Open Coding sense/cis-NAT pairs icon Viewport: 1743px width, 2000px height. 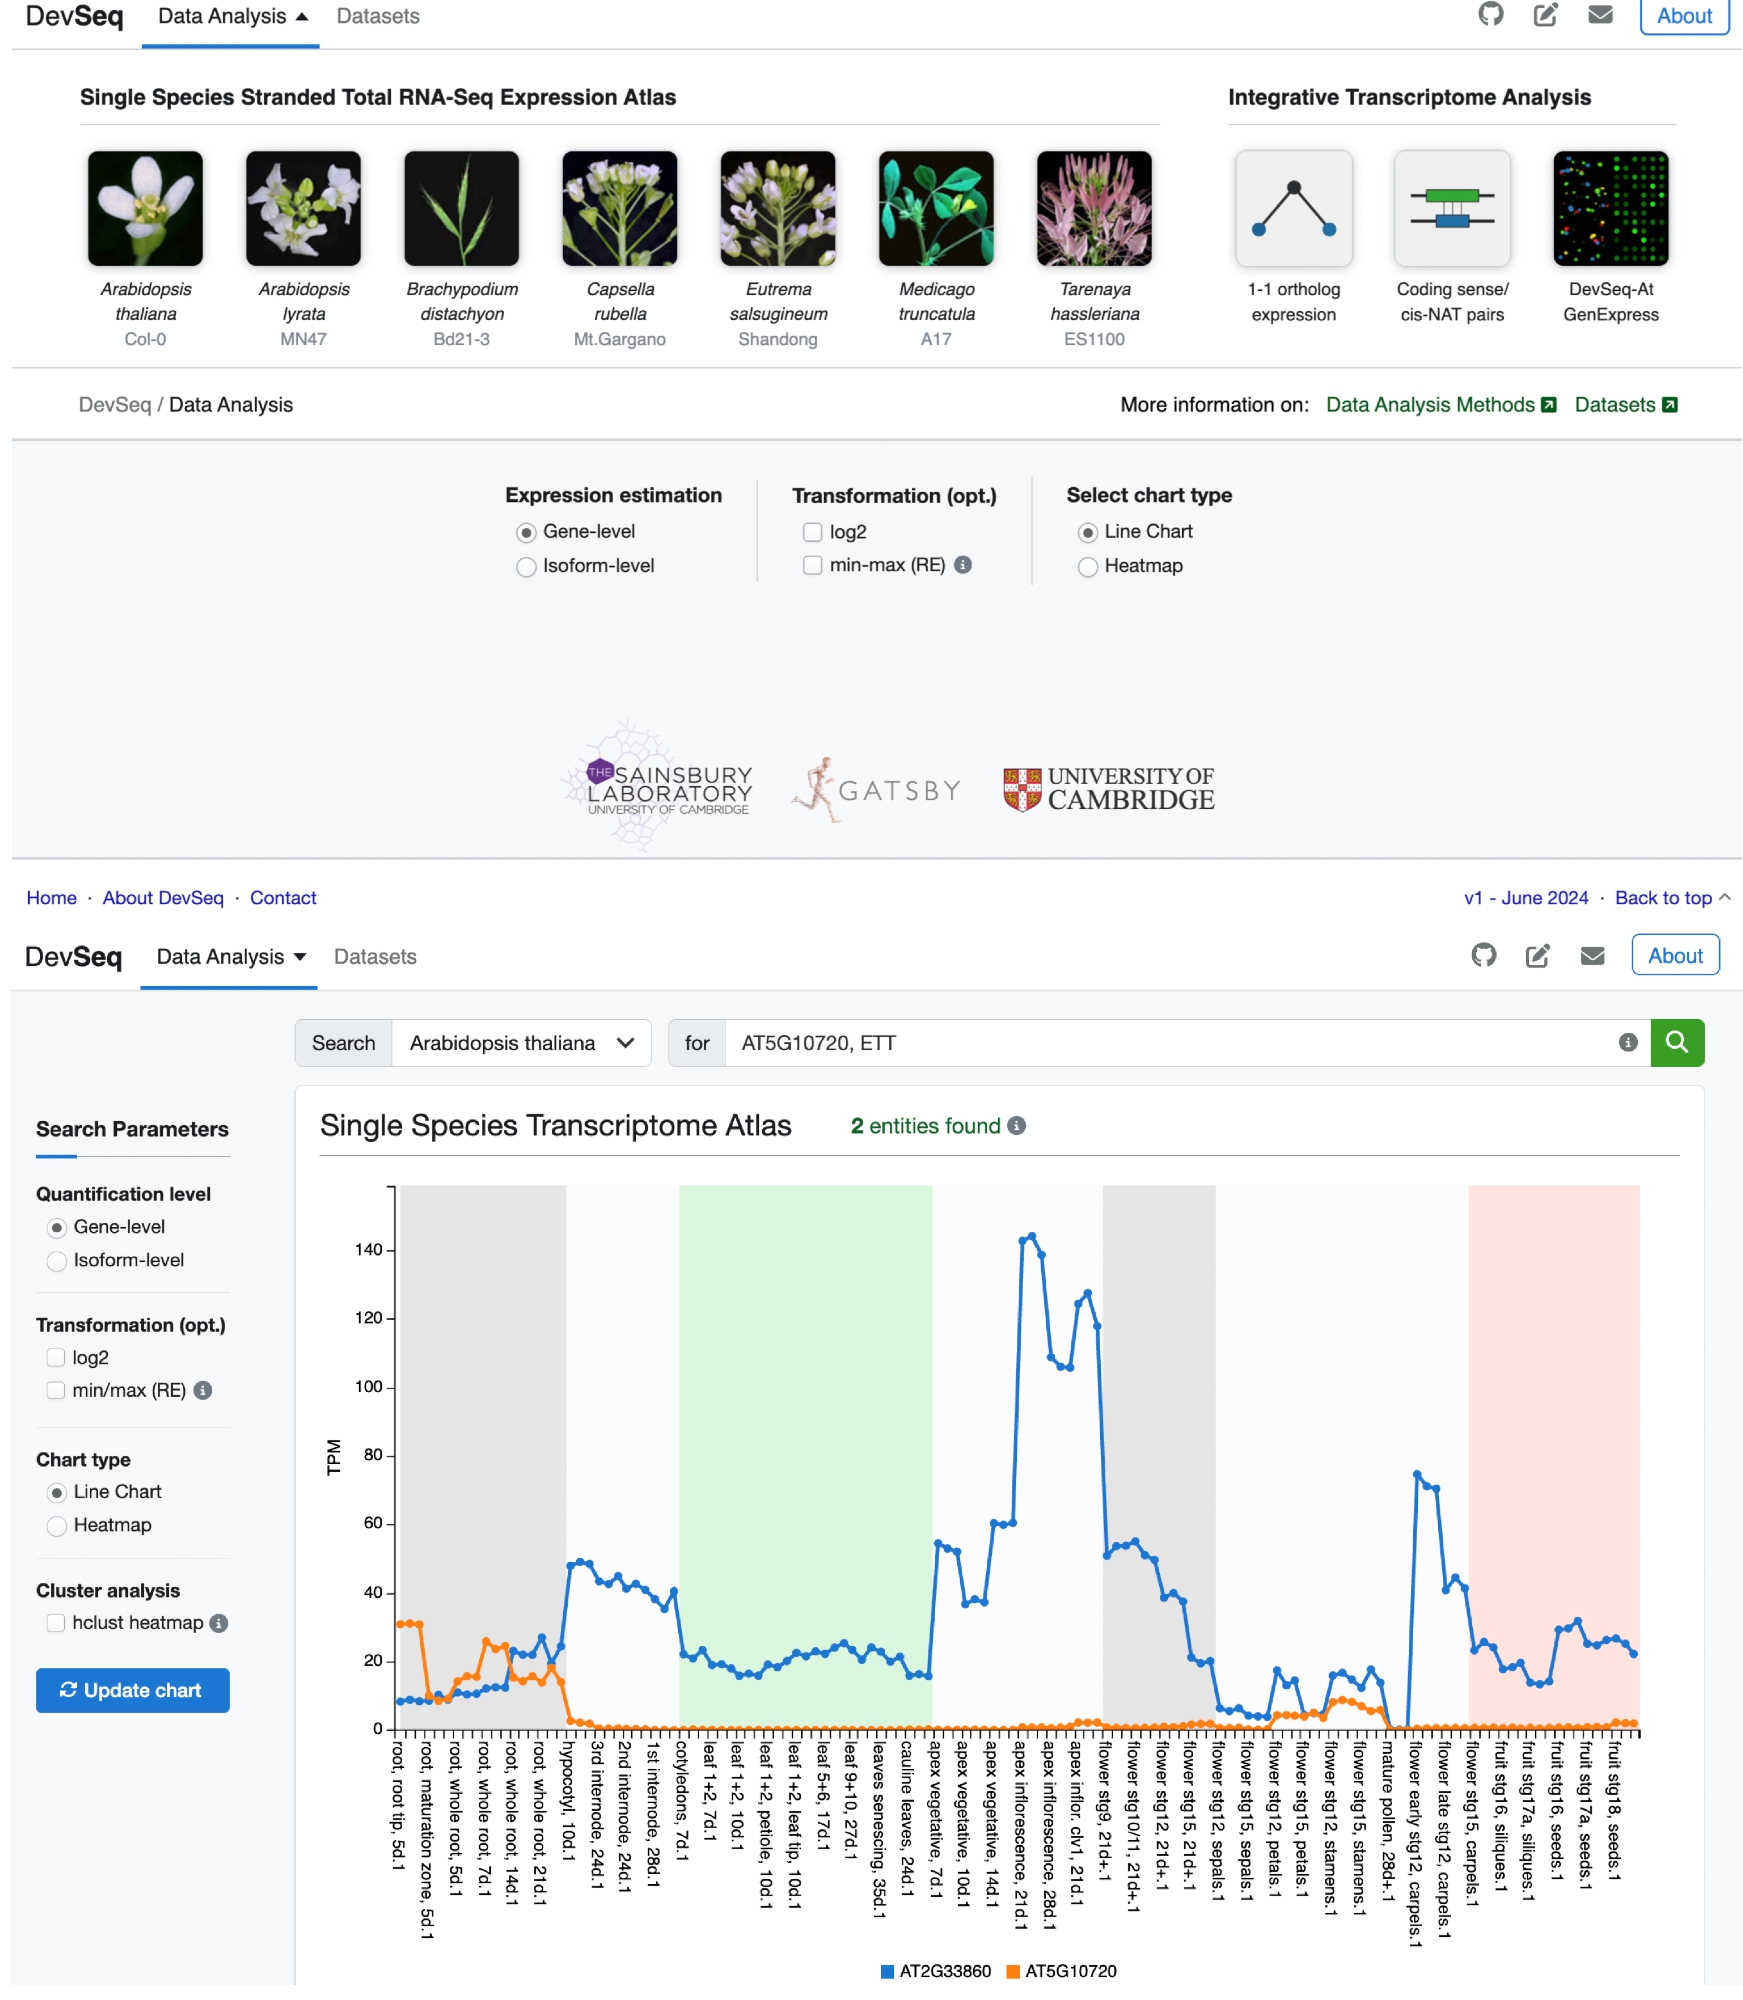click(x=1451, y=209)
